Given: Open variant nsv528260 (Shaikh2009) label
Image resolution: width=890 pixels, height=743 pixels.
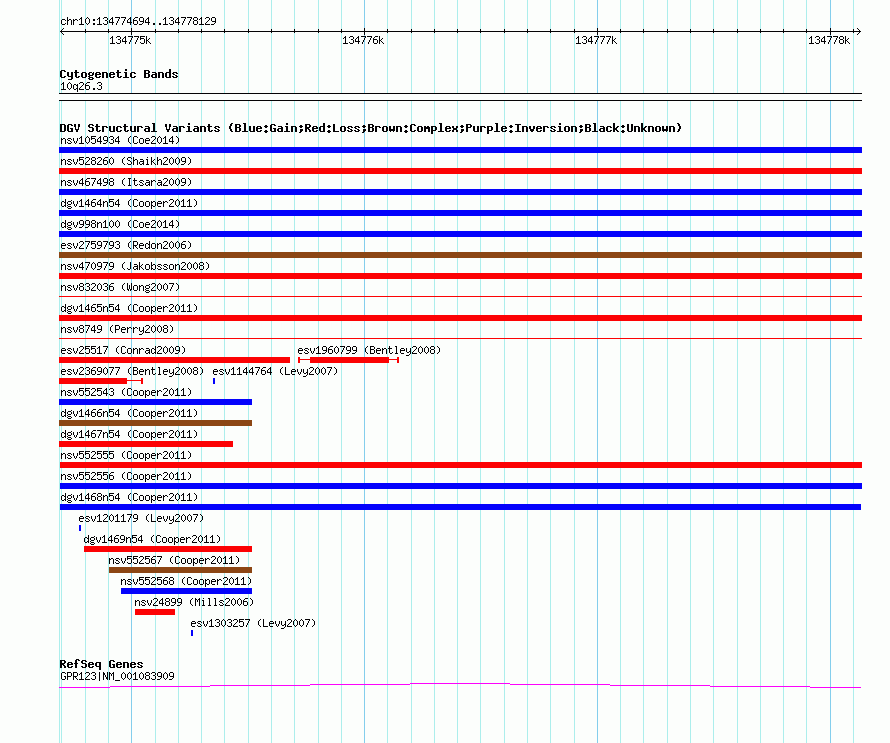Looking at the screenshot, I should point(126,161).
